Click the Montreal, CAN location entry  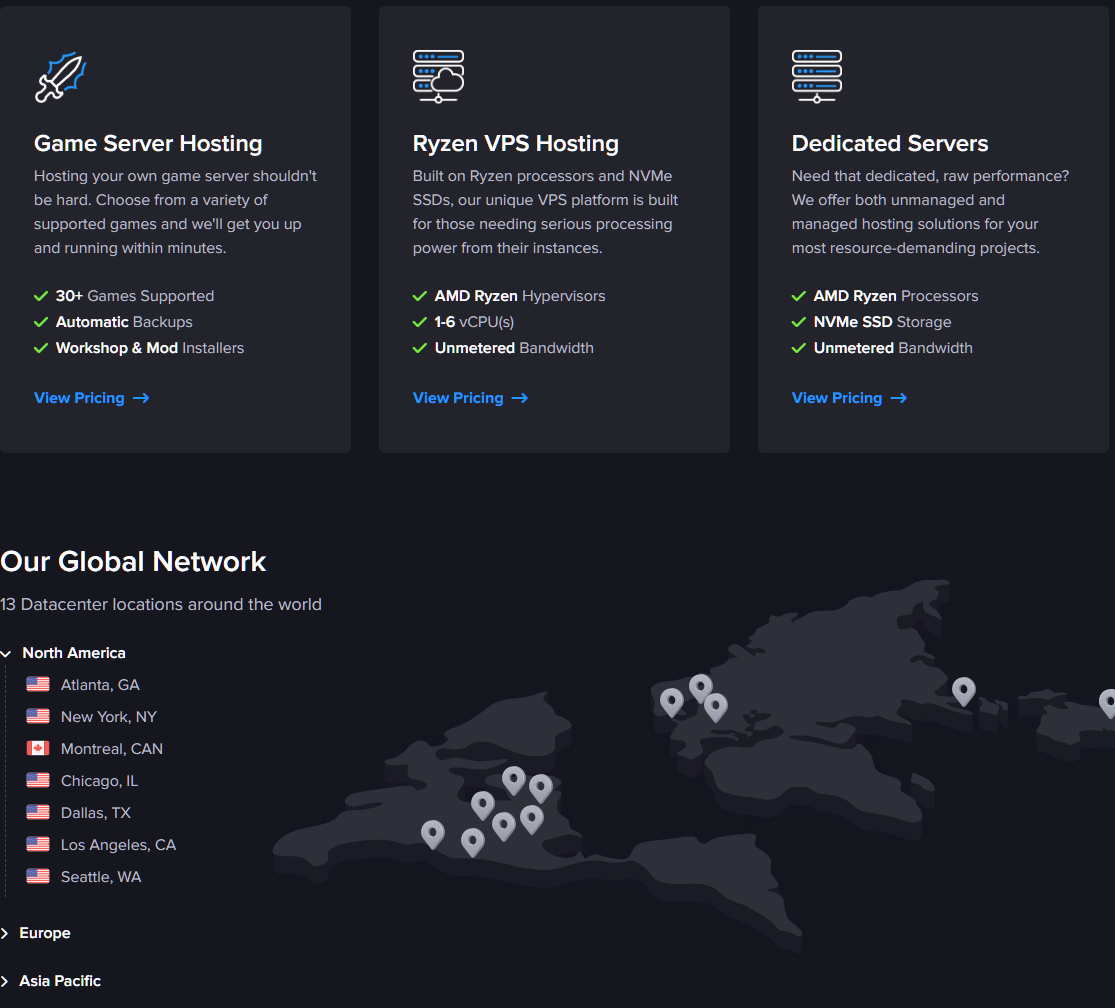click(x=111, y=749)
